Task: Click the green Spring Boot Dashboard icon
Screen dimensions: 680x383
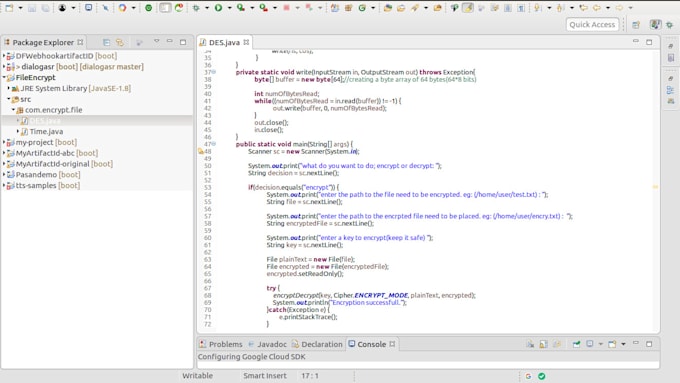Action: 148,8
